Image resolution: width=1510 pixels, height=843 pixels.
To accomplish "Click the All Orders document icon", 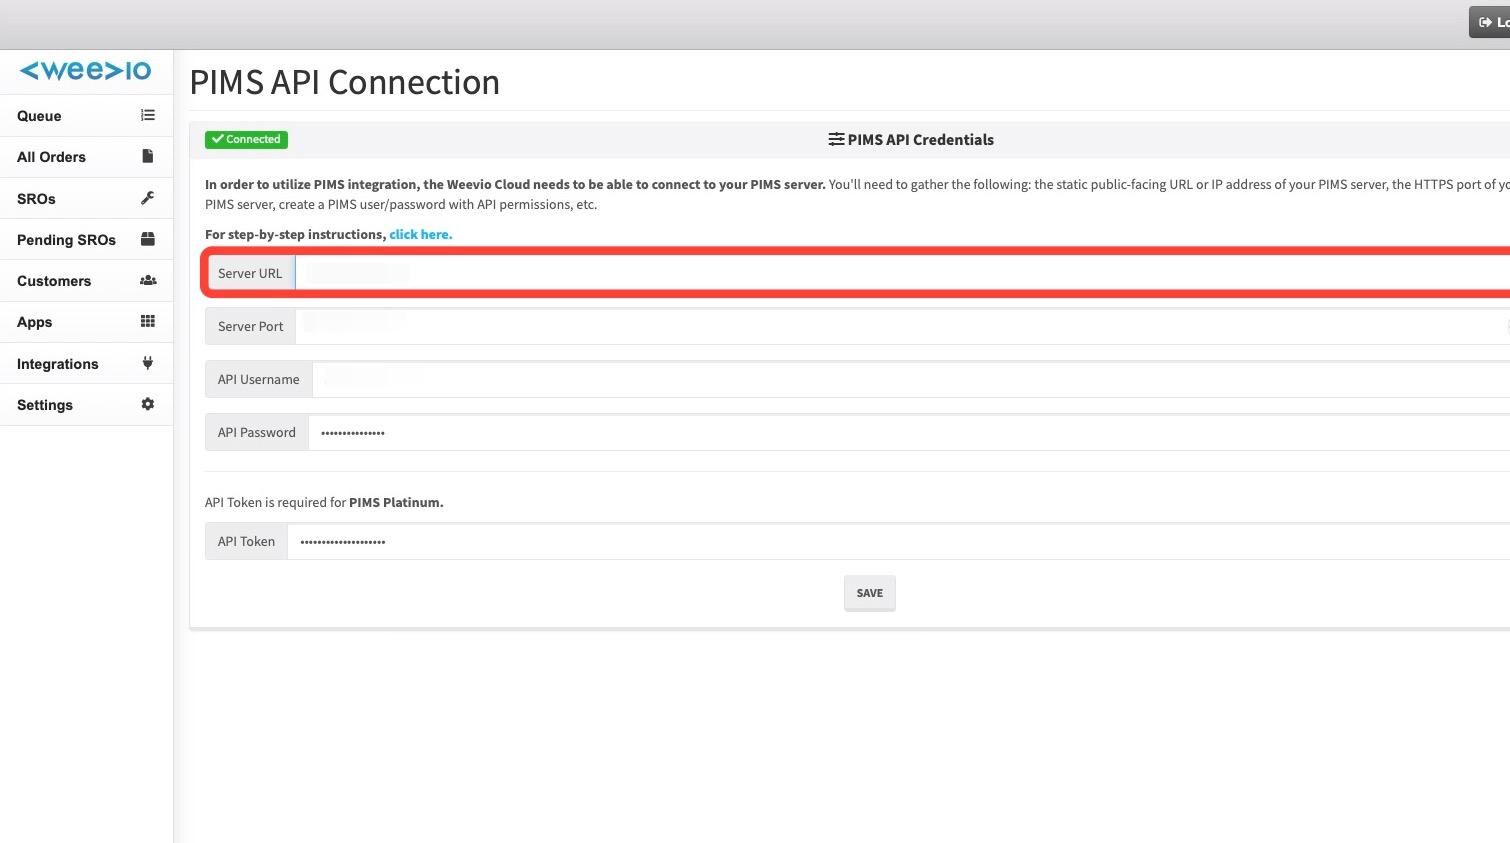I will tap(148, 156).
